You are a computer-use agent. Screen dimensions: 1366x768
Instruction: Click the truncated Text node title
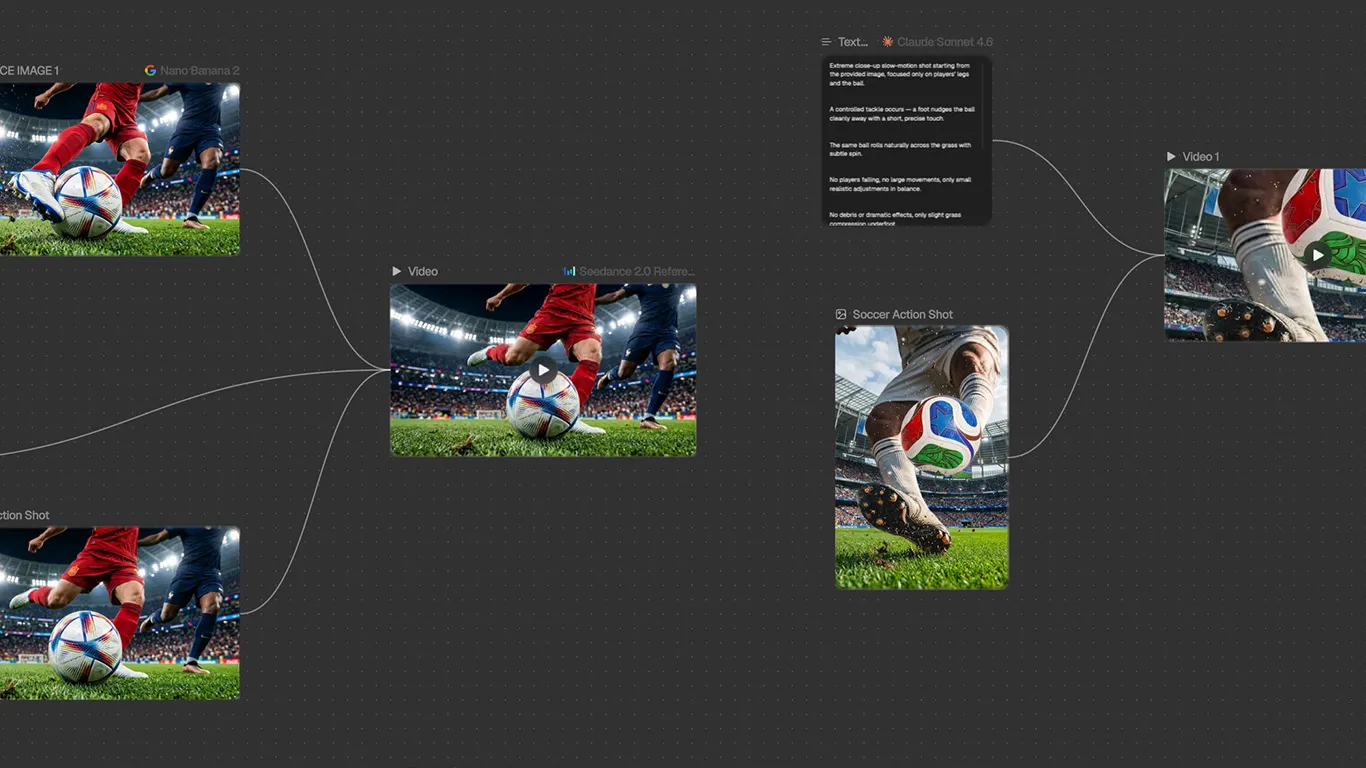tap(853, 42)
